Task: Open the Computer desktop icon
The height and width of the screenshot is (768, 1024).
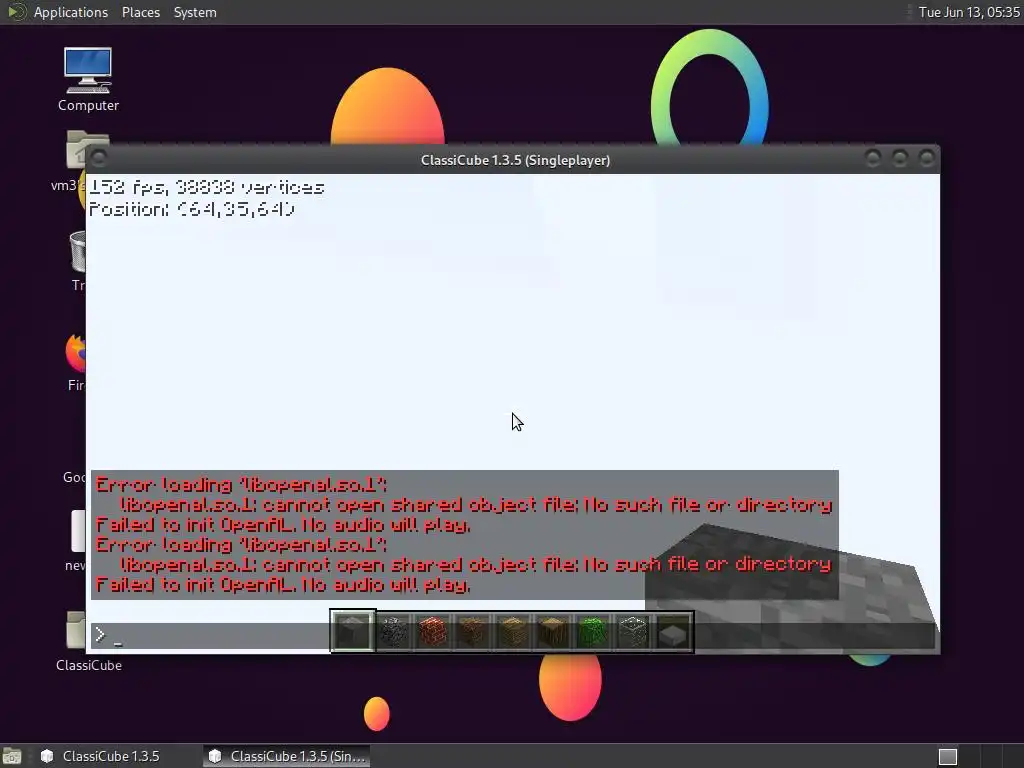Action: tap(88, 79)
